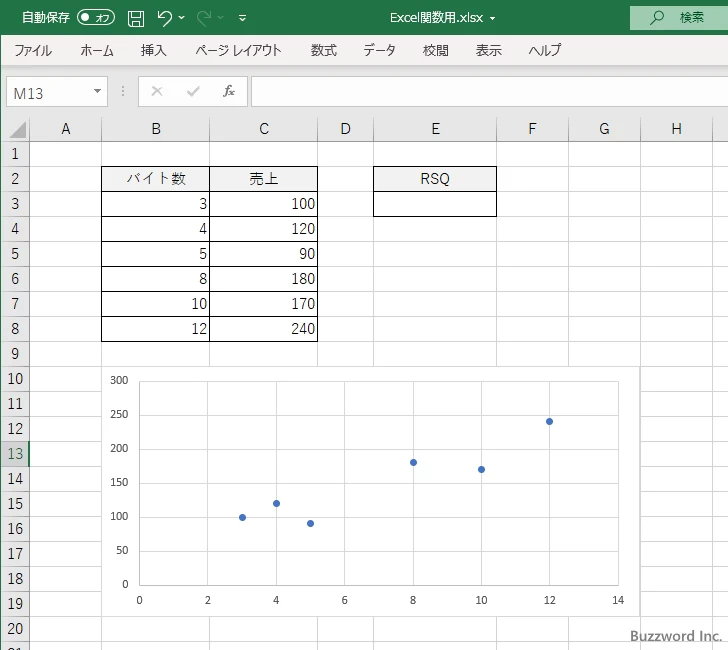The height and width of the screenshot is (650, 728).
Task: Open the Undo history dropdown arrow
Action: 182,18
